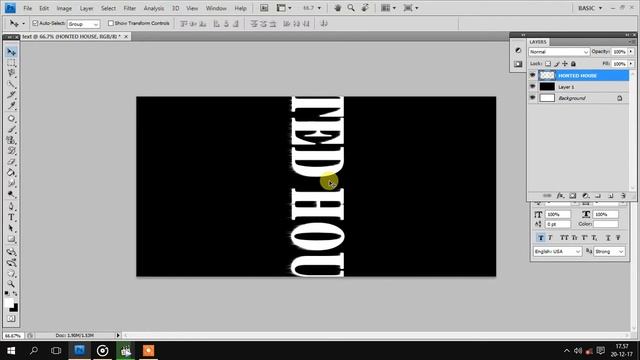
Task: Select the Rectangle shape tool
Action: click(11, 240)
